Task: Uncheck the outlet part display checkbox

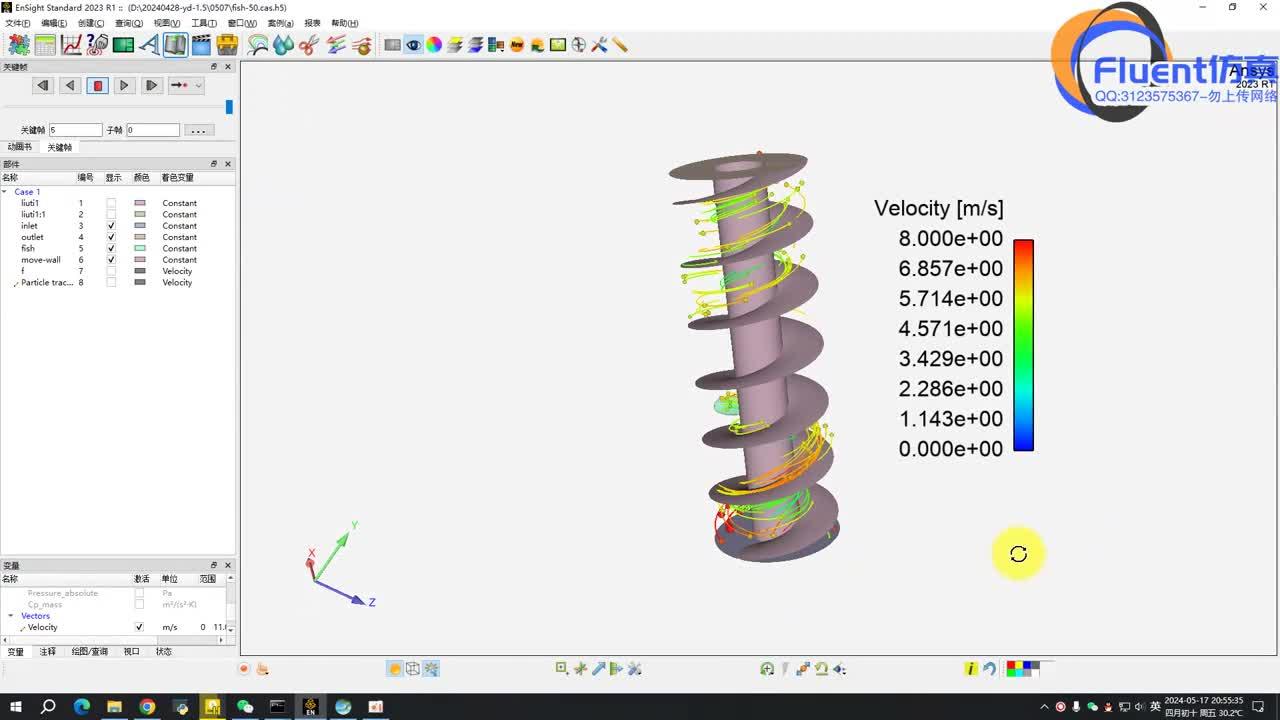Action: coord(111,237)
